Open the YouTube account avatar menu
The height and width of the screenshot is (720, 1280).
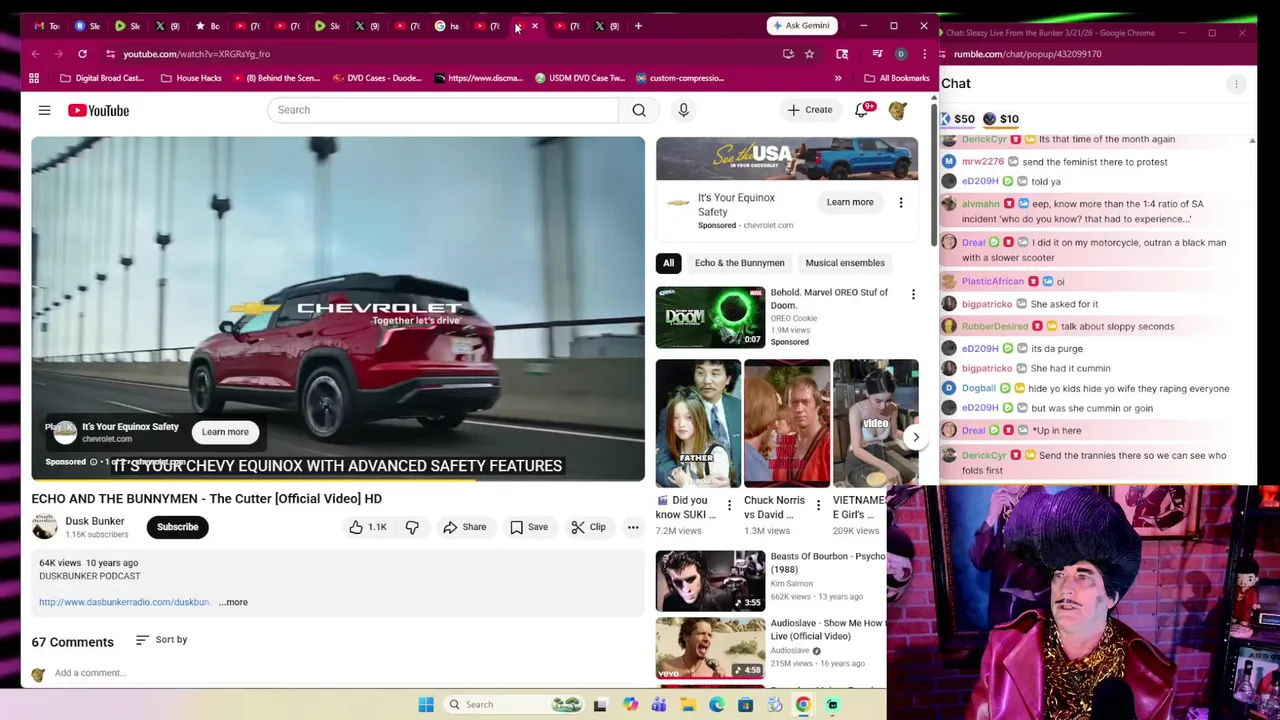pos(898,110)
